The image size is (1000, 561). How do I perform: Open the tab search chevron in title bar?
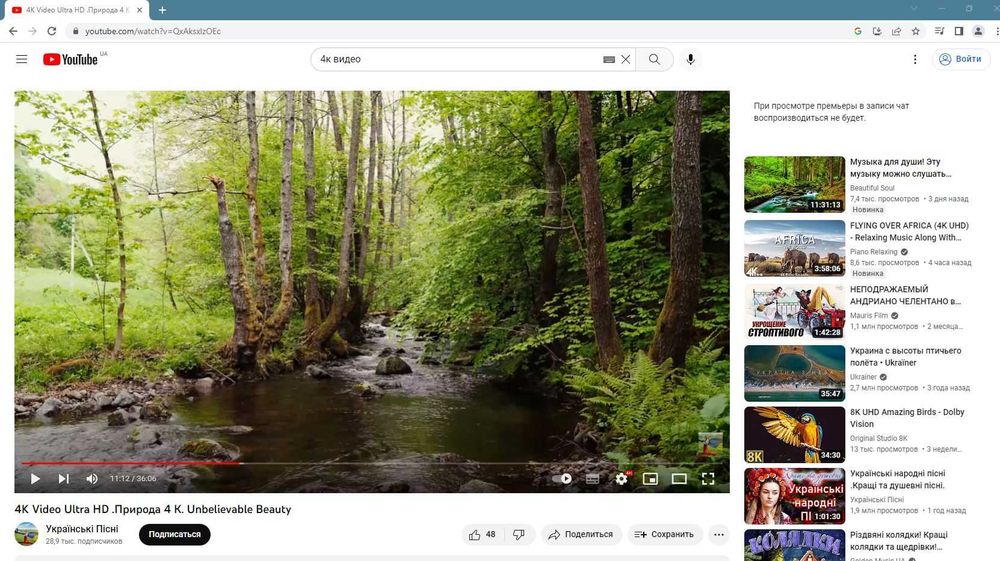coord(914,9)
